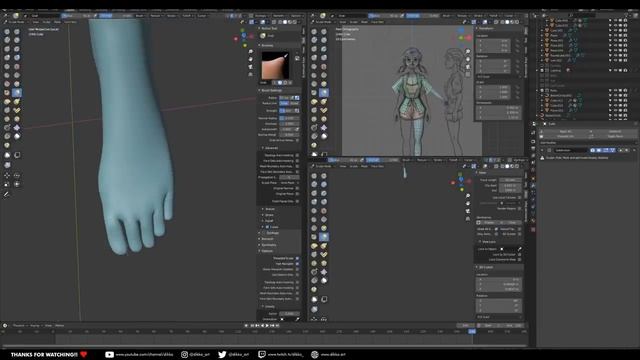Select the Draw Sharp brush in foot viewport
Viewport: 640px width, 360px height.
[17, 31]
